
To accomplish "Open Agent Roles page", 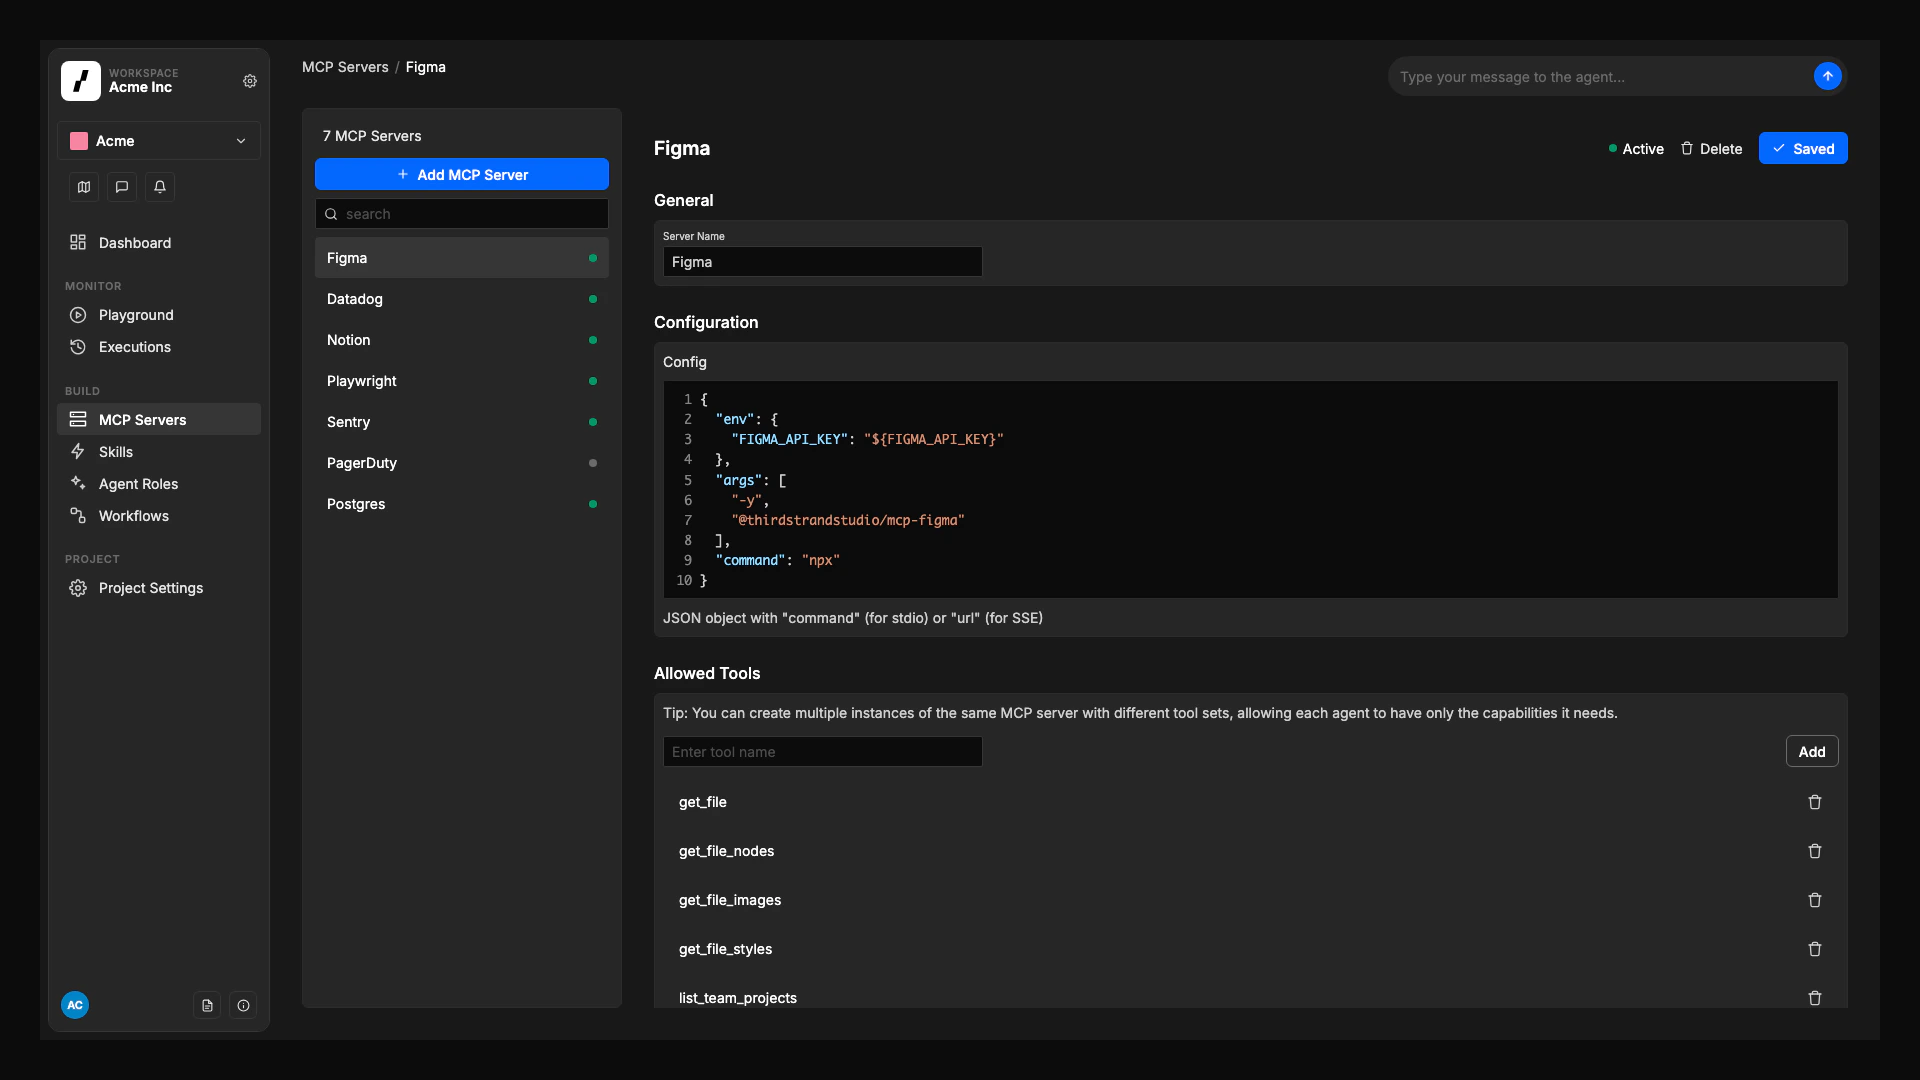I will pyautogui.click(x=159, y=484).
